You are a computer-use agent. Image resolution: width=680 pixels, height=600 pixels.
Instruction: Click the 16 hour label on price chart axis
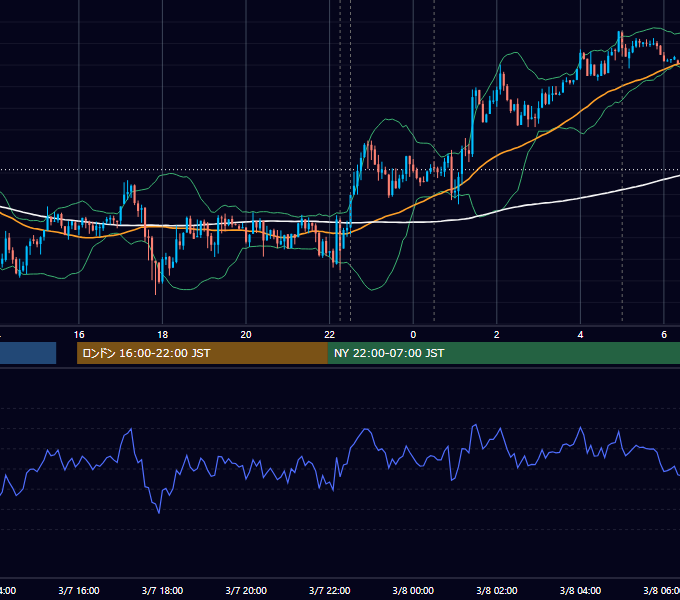[x=79, y=334]
